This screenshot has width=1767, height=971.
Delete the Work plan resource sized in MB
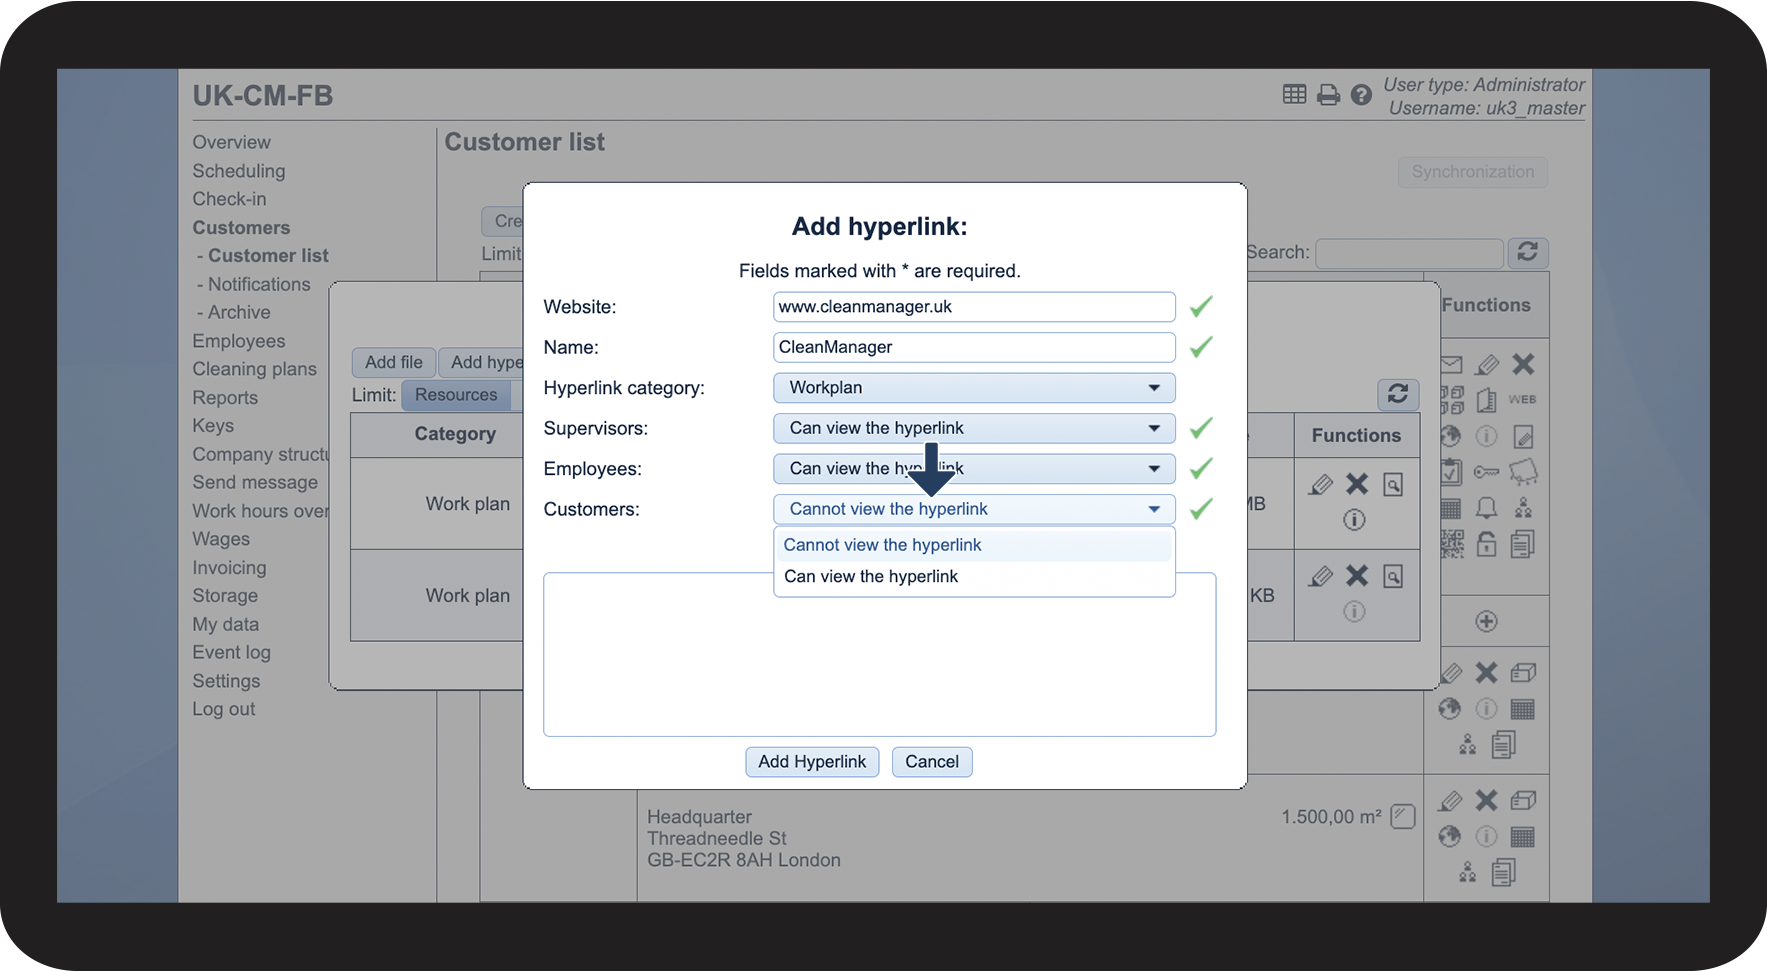click(1356, 484)
